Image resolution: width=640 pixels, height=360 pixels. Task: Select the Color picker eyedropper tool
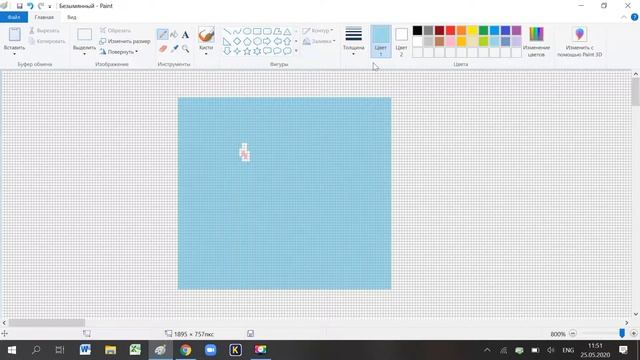point(174,49)
